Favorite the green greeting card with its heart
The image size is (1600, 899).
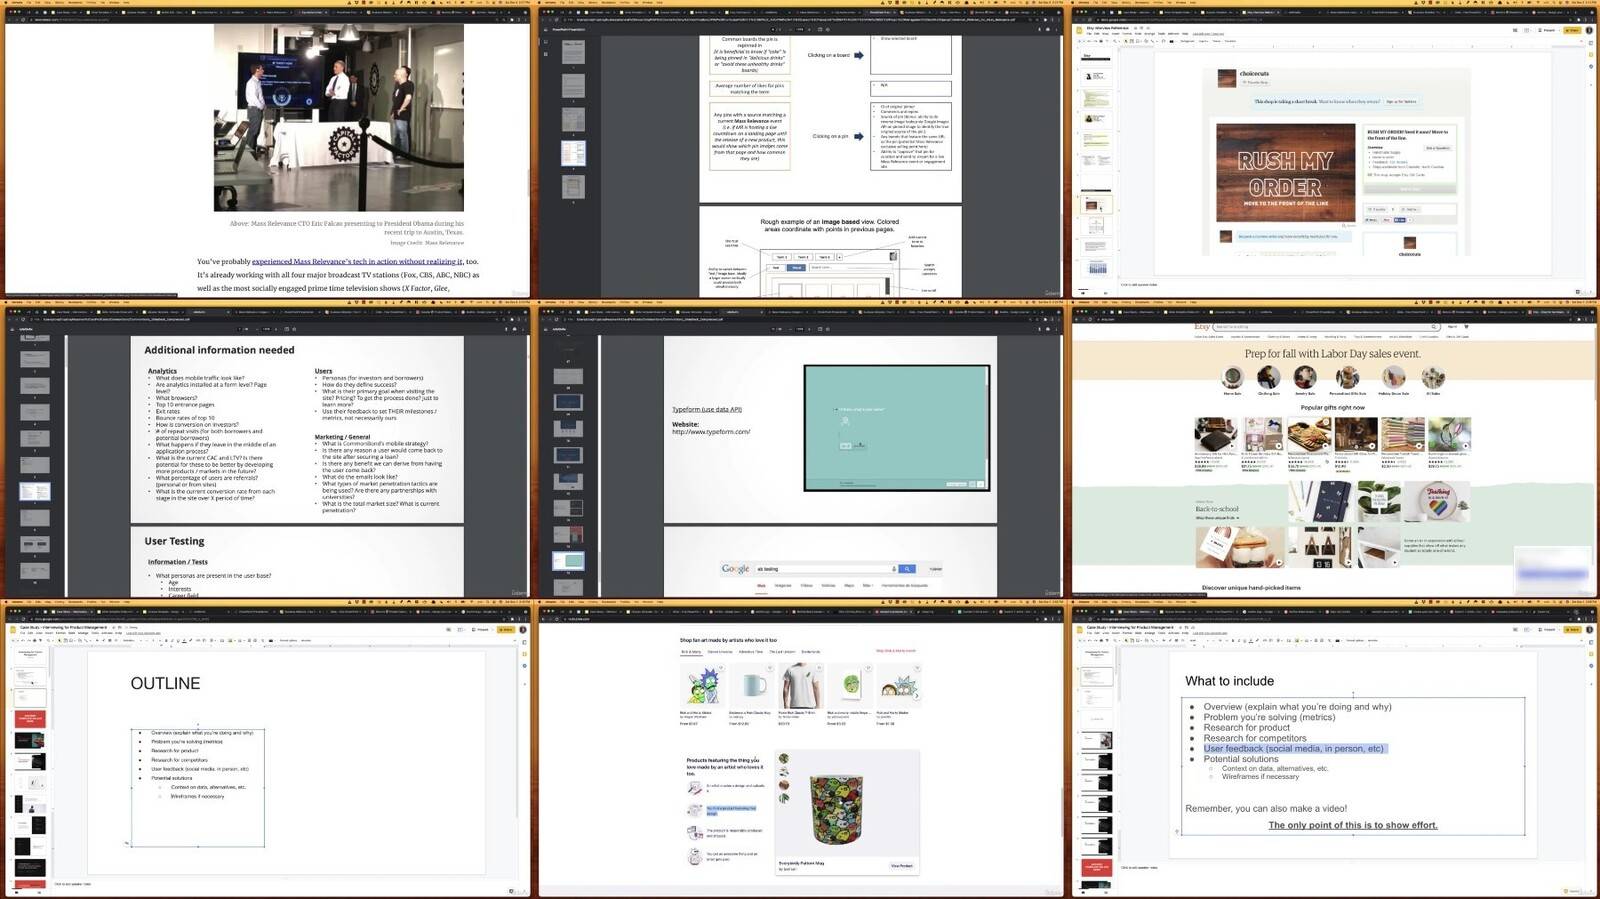click(x=868, y=667)
